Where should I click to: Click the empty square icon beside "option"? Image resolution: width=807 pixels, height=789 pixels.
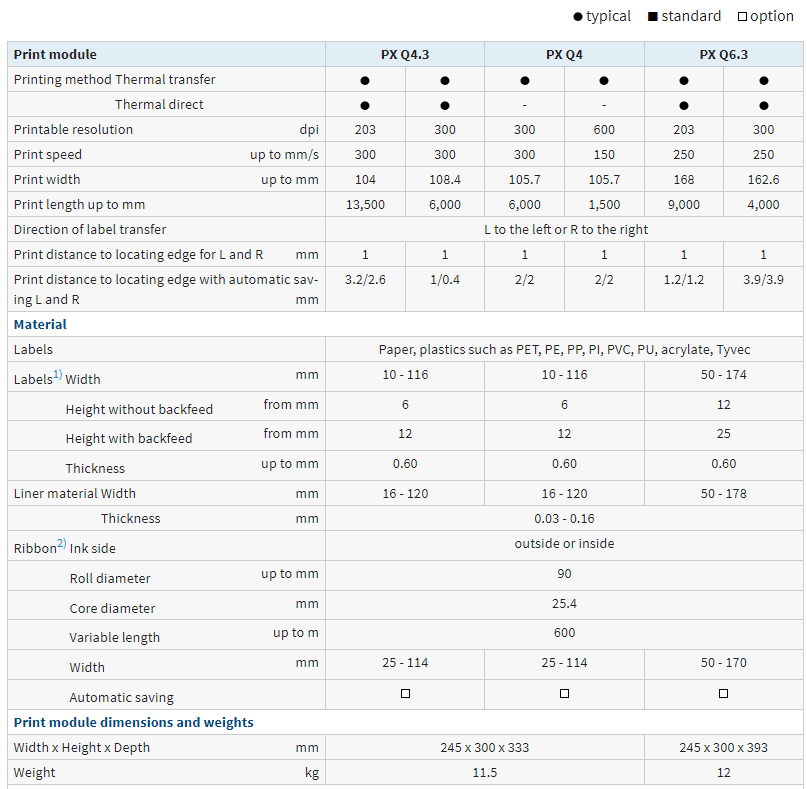[742, 17]
